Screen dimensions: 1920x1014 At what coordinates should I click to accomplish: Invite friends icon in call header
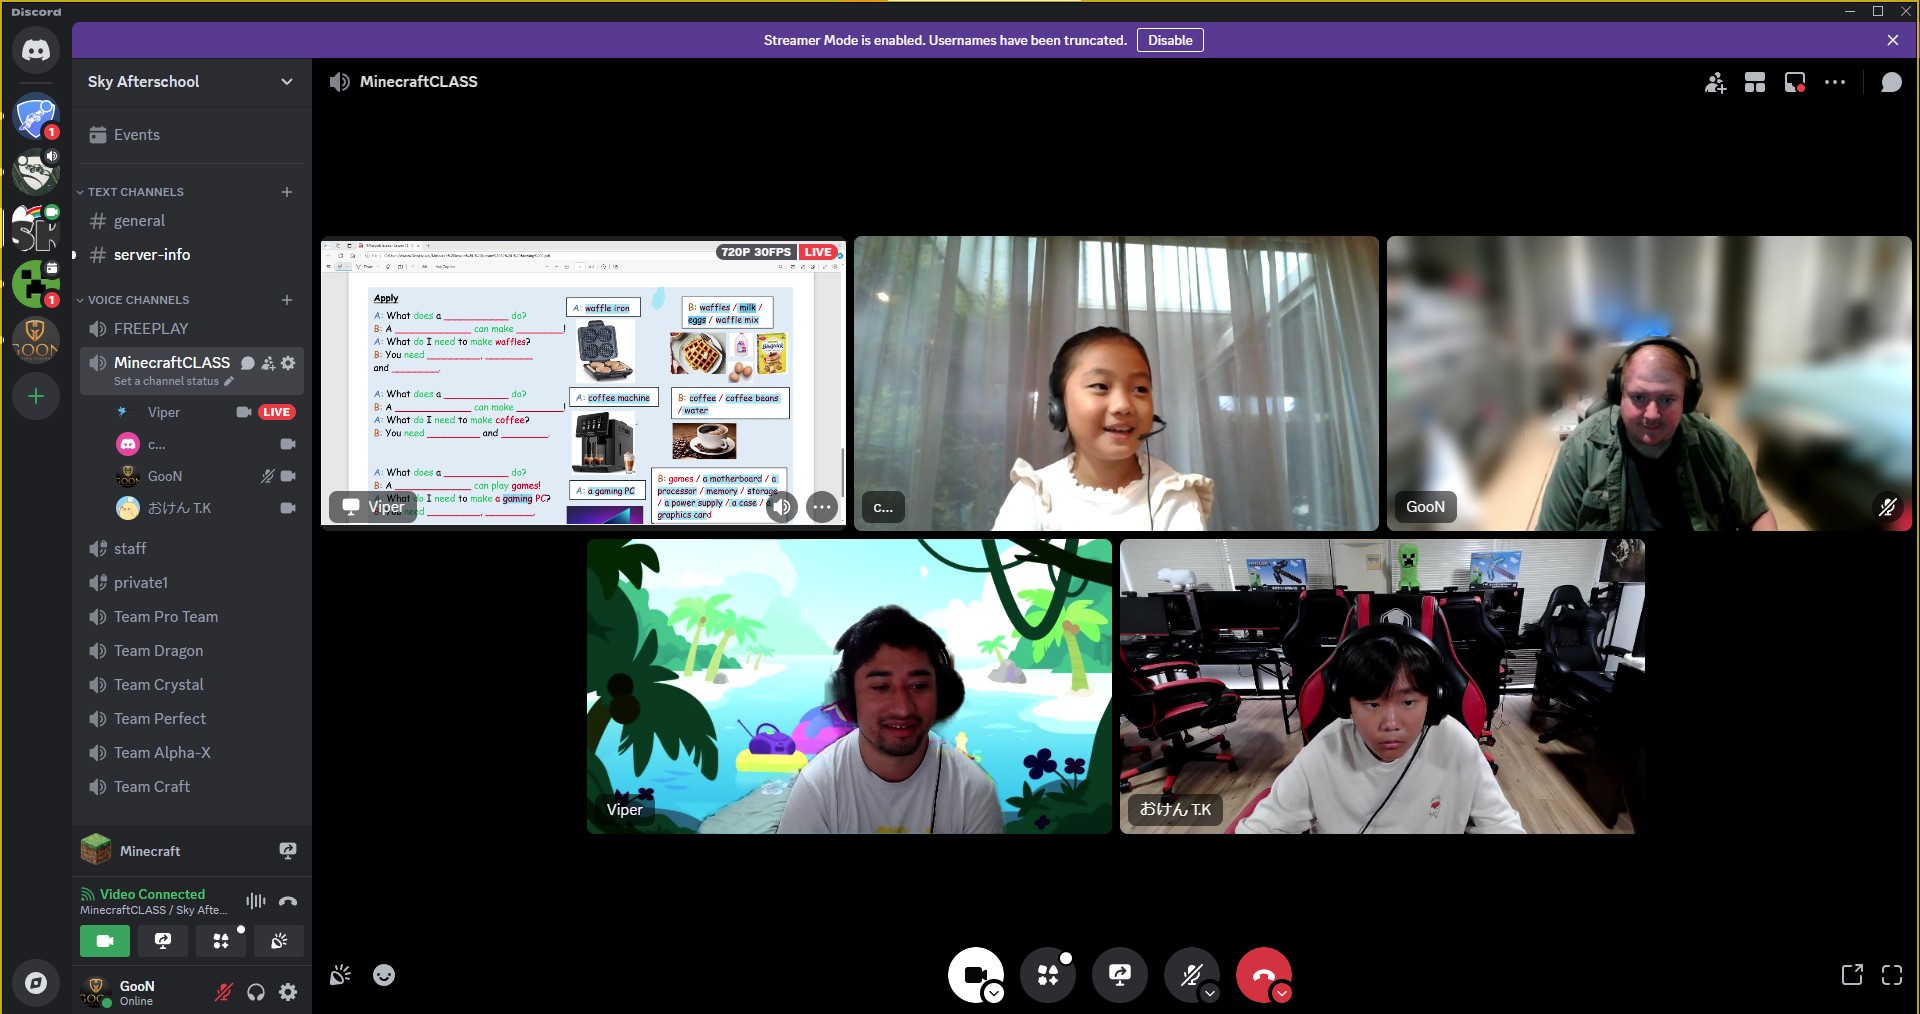[x=1715, y=82]
